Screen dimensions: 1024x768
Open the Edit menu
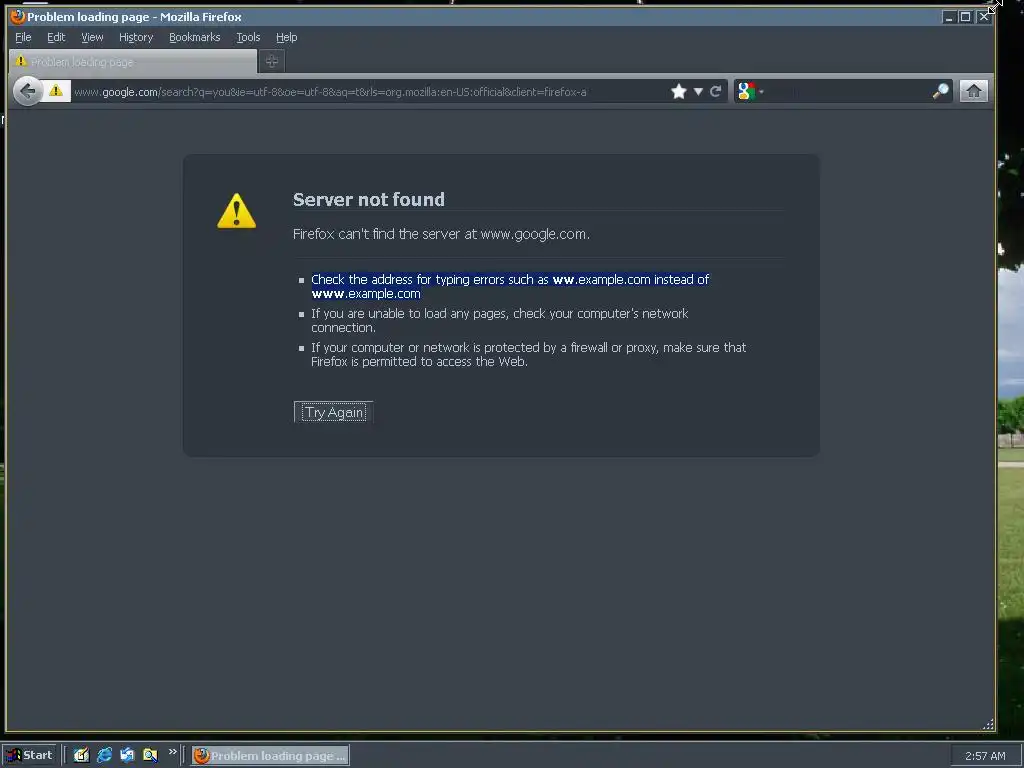[56, 37]
